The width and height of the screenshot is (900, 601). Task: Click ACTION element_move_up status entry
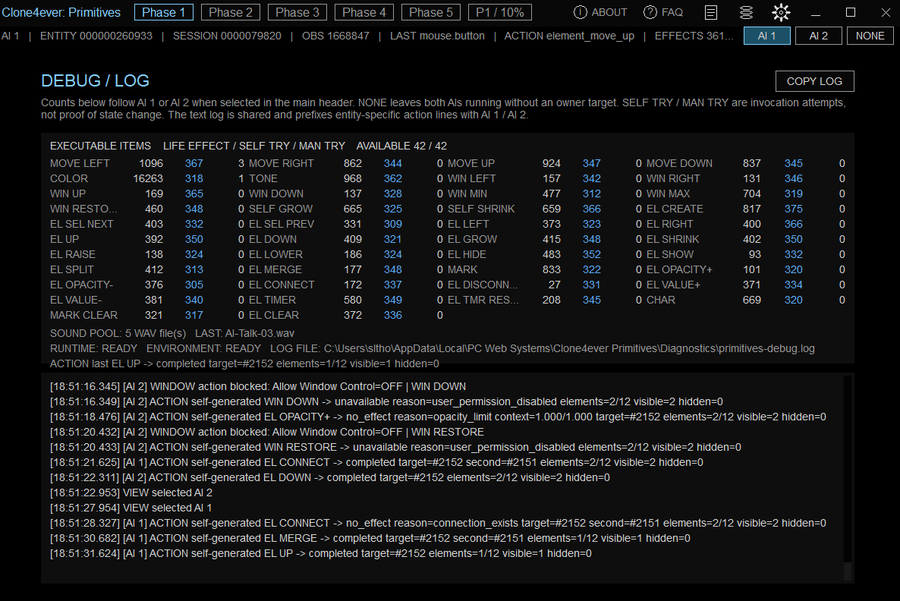[569, 36]
